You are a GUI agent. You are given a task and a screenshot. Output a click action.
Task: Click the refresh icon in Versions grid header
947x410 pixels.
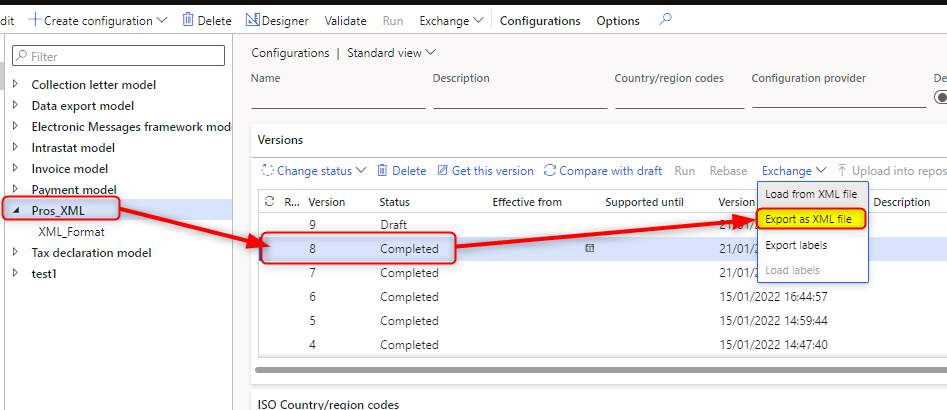[x=269, y=202]
